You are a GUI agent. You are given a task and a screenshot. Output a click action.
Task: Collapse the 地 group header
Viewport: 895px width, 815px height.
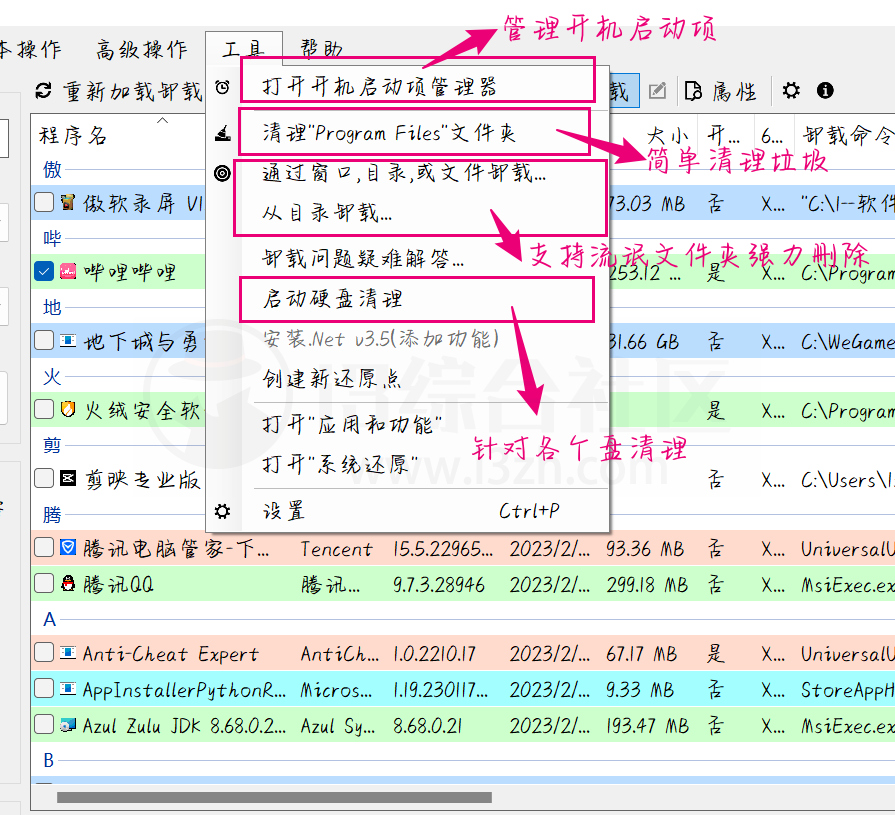pyautogui.click(x=52, y=308)
